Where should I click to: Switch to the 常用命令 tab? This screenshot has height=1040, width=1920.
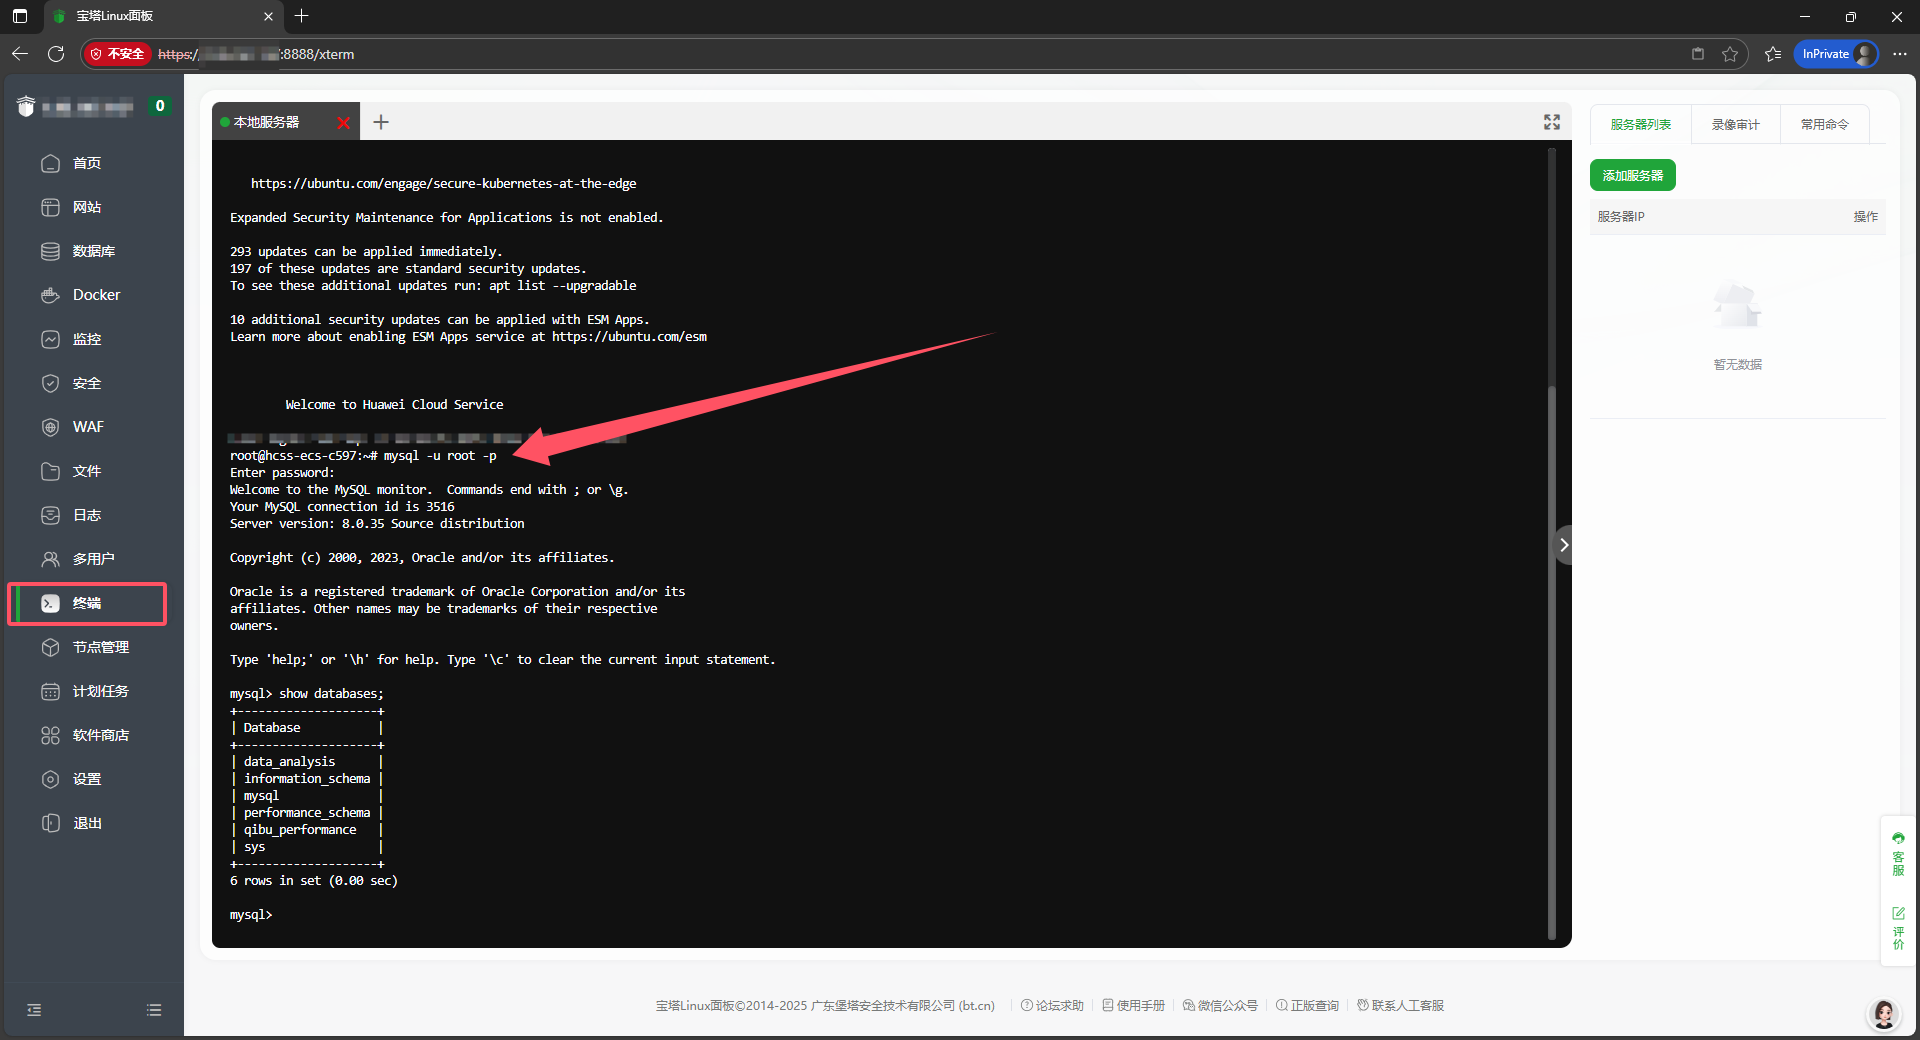pyautogui.click(x=1824, y=124)
